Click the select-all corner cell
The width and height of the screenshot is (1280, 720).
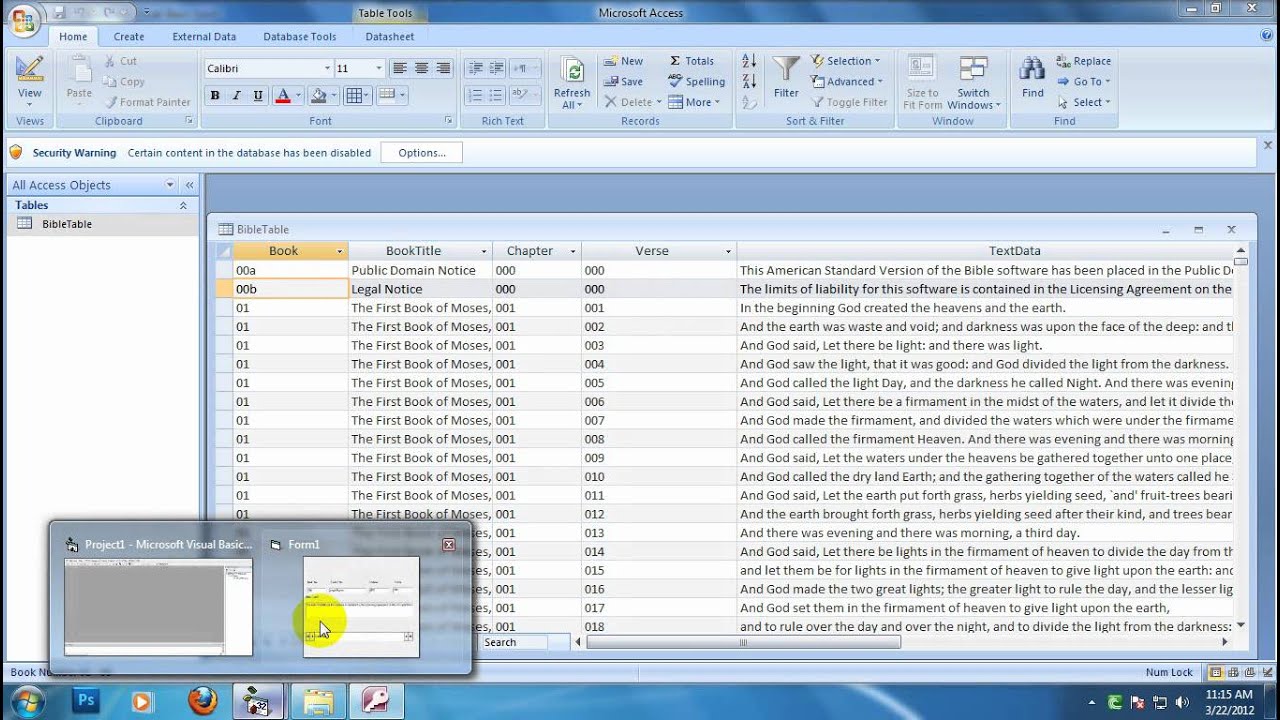click(x=224, y=251)
